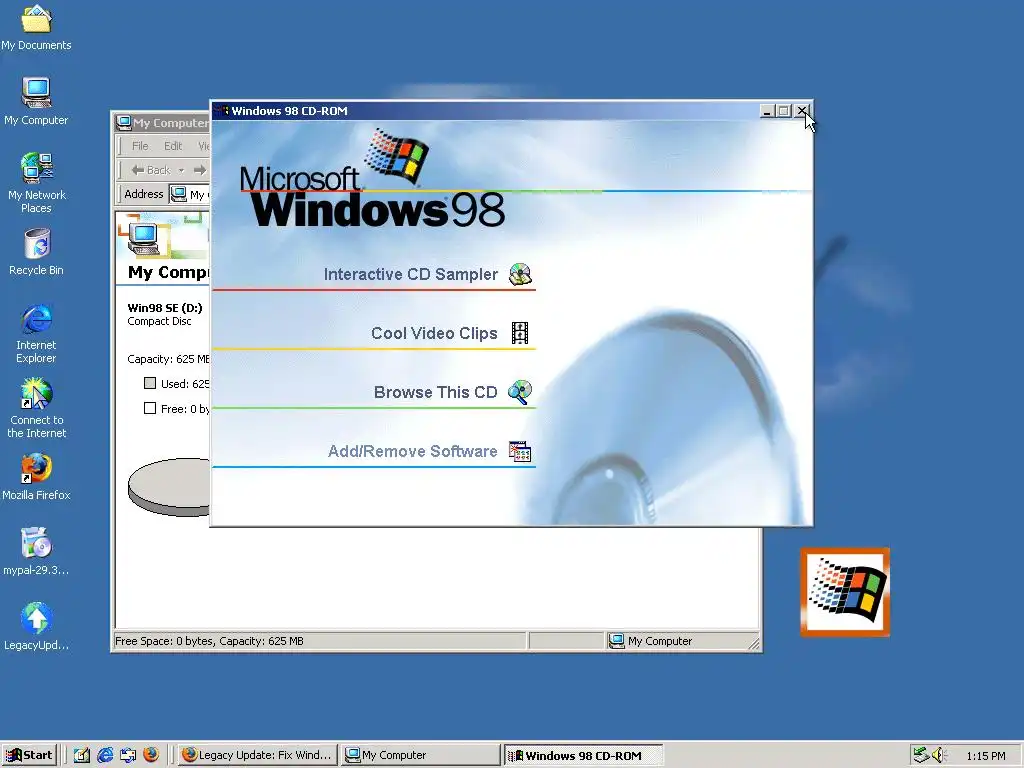Launch Internet Explorer from quick launch

click(105, 755)
